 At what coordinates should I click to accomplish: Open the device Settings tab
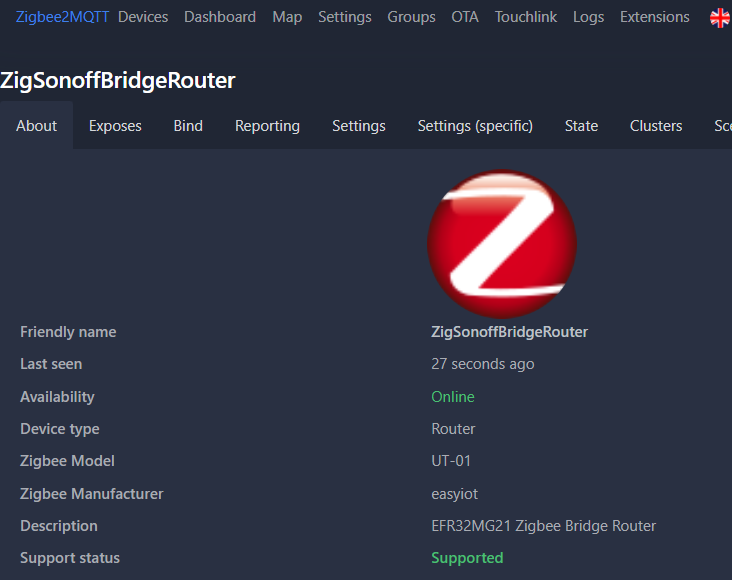359,126
